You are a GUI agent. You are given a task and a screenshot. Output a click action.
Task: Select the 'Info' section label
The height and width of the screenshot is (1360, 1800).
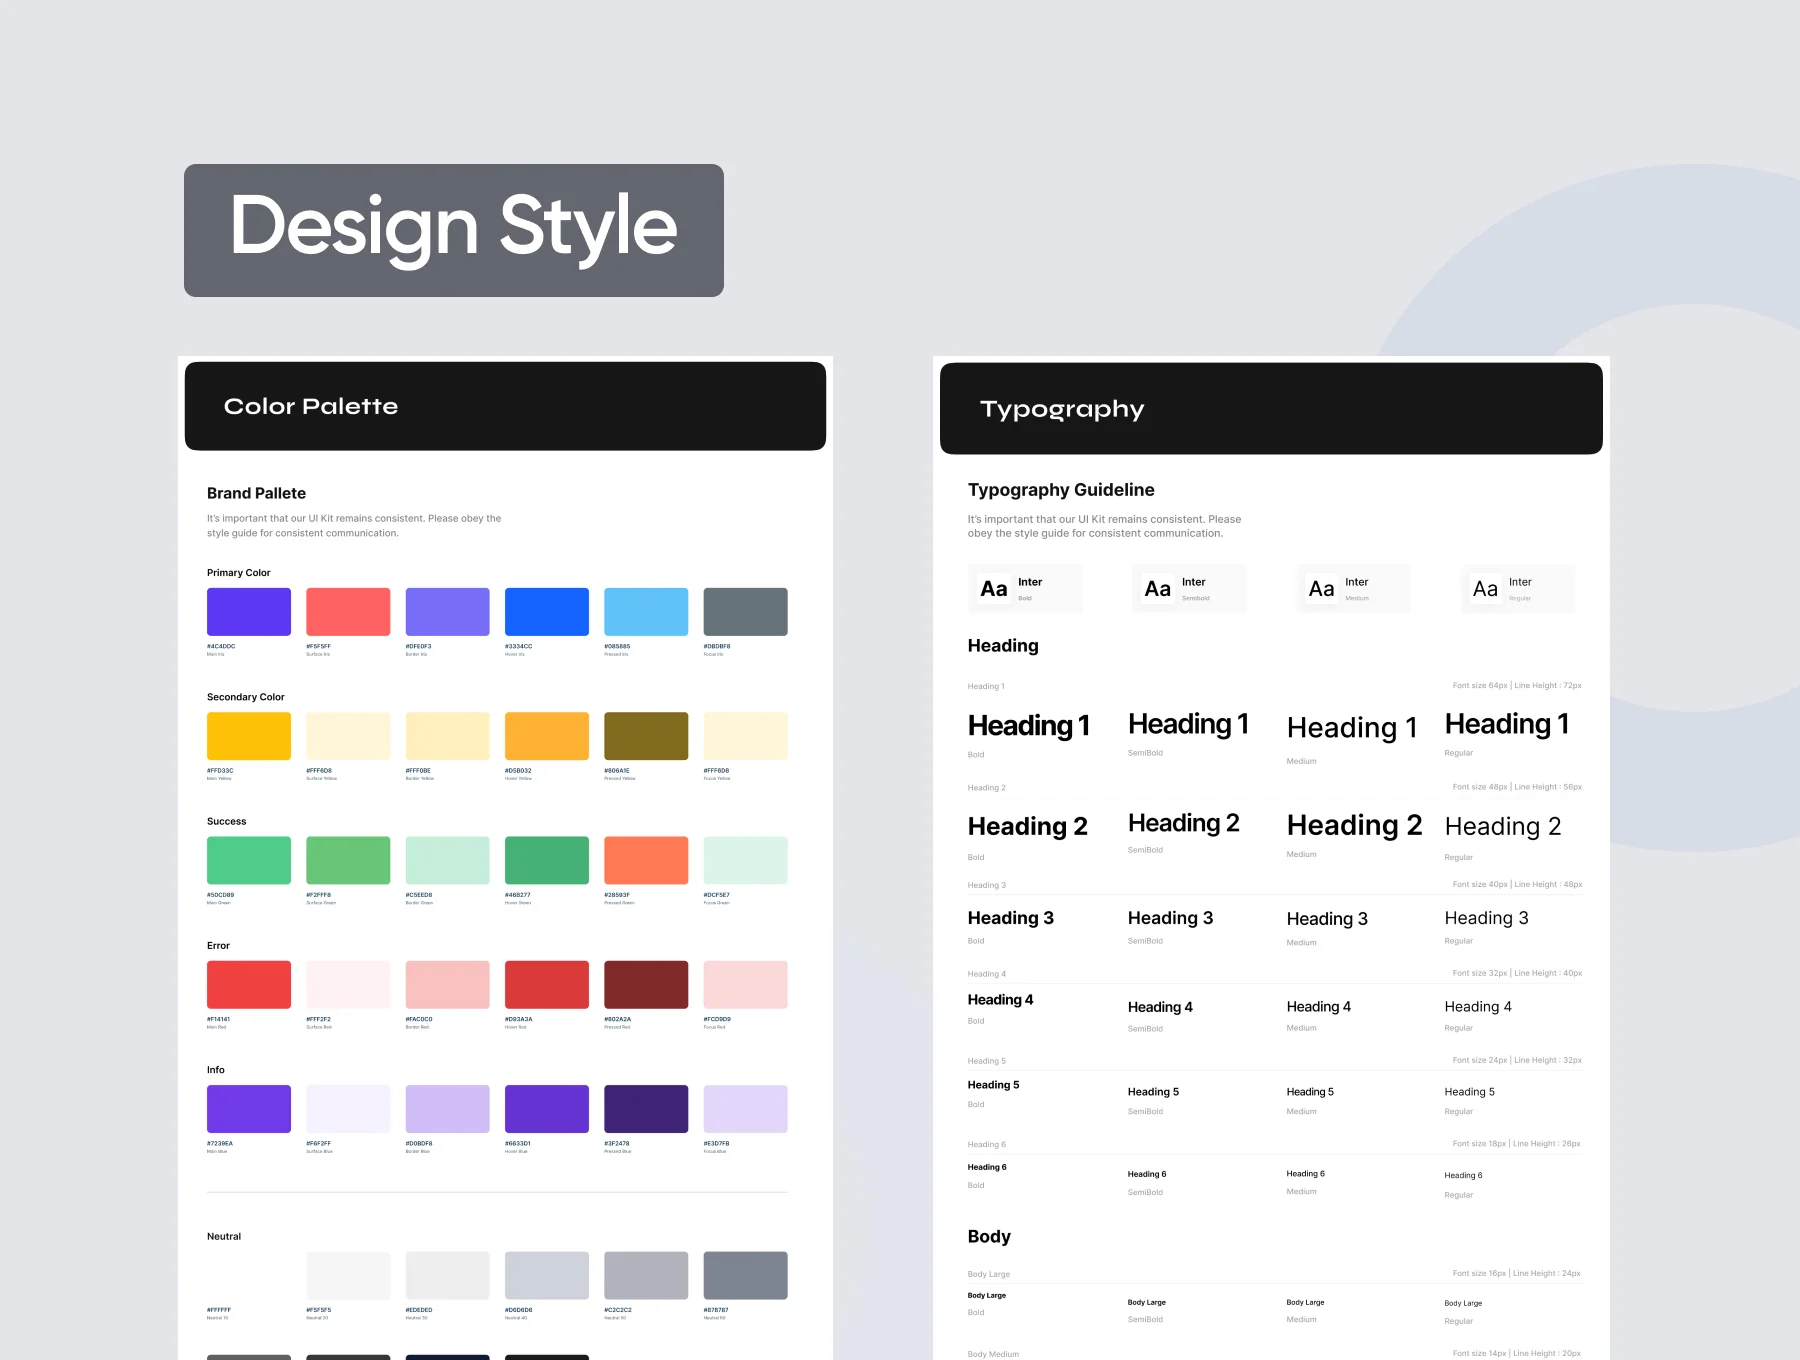click(x=216, y=1070)
